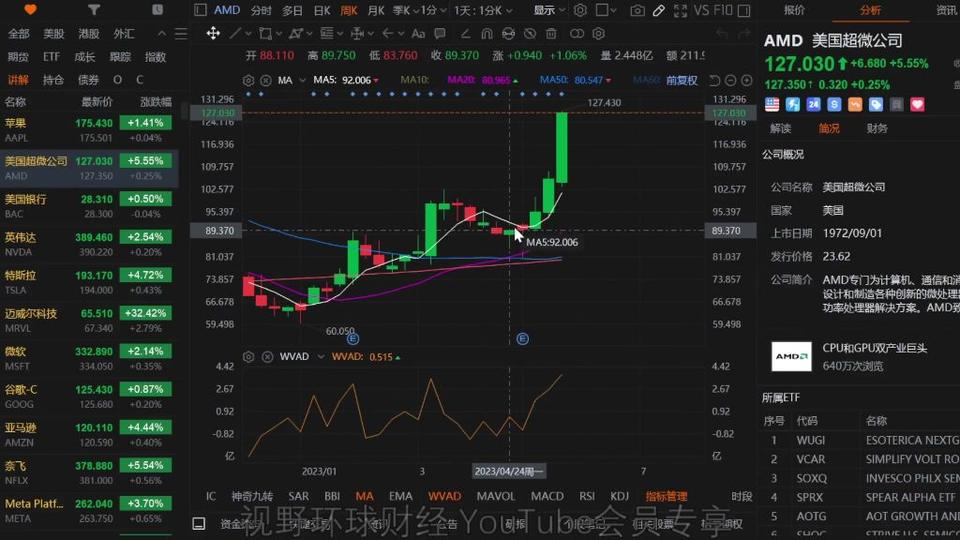
Task: Select the 美股 US stocks category
Action: pyautogui.click(x=53, y=34)
